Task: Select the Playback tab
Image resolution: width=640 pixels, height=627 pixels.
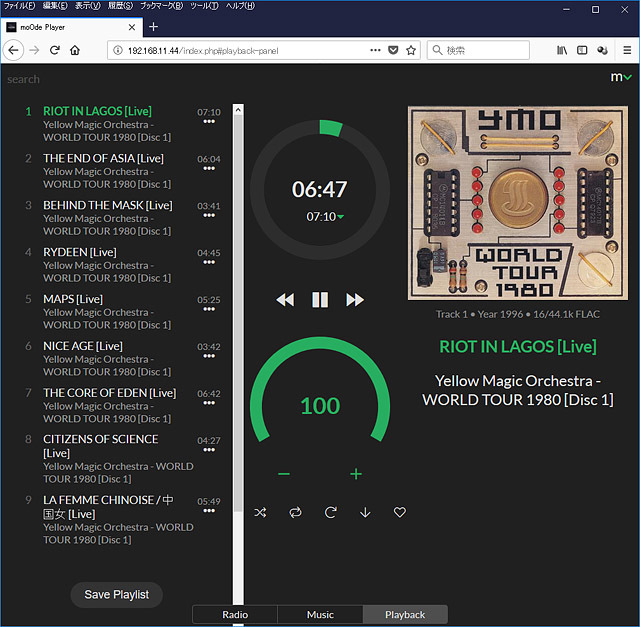Action: click(x=405, y=614)
